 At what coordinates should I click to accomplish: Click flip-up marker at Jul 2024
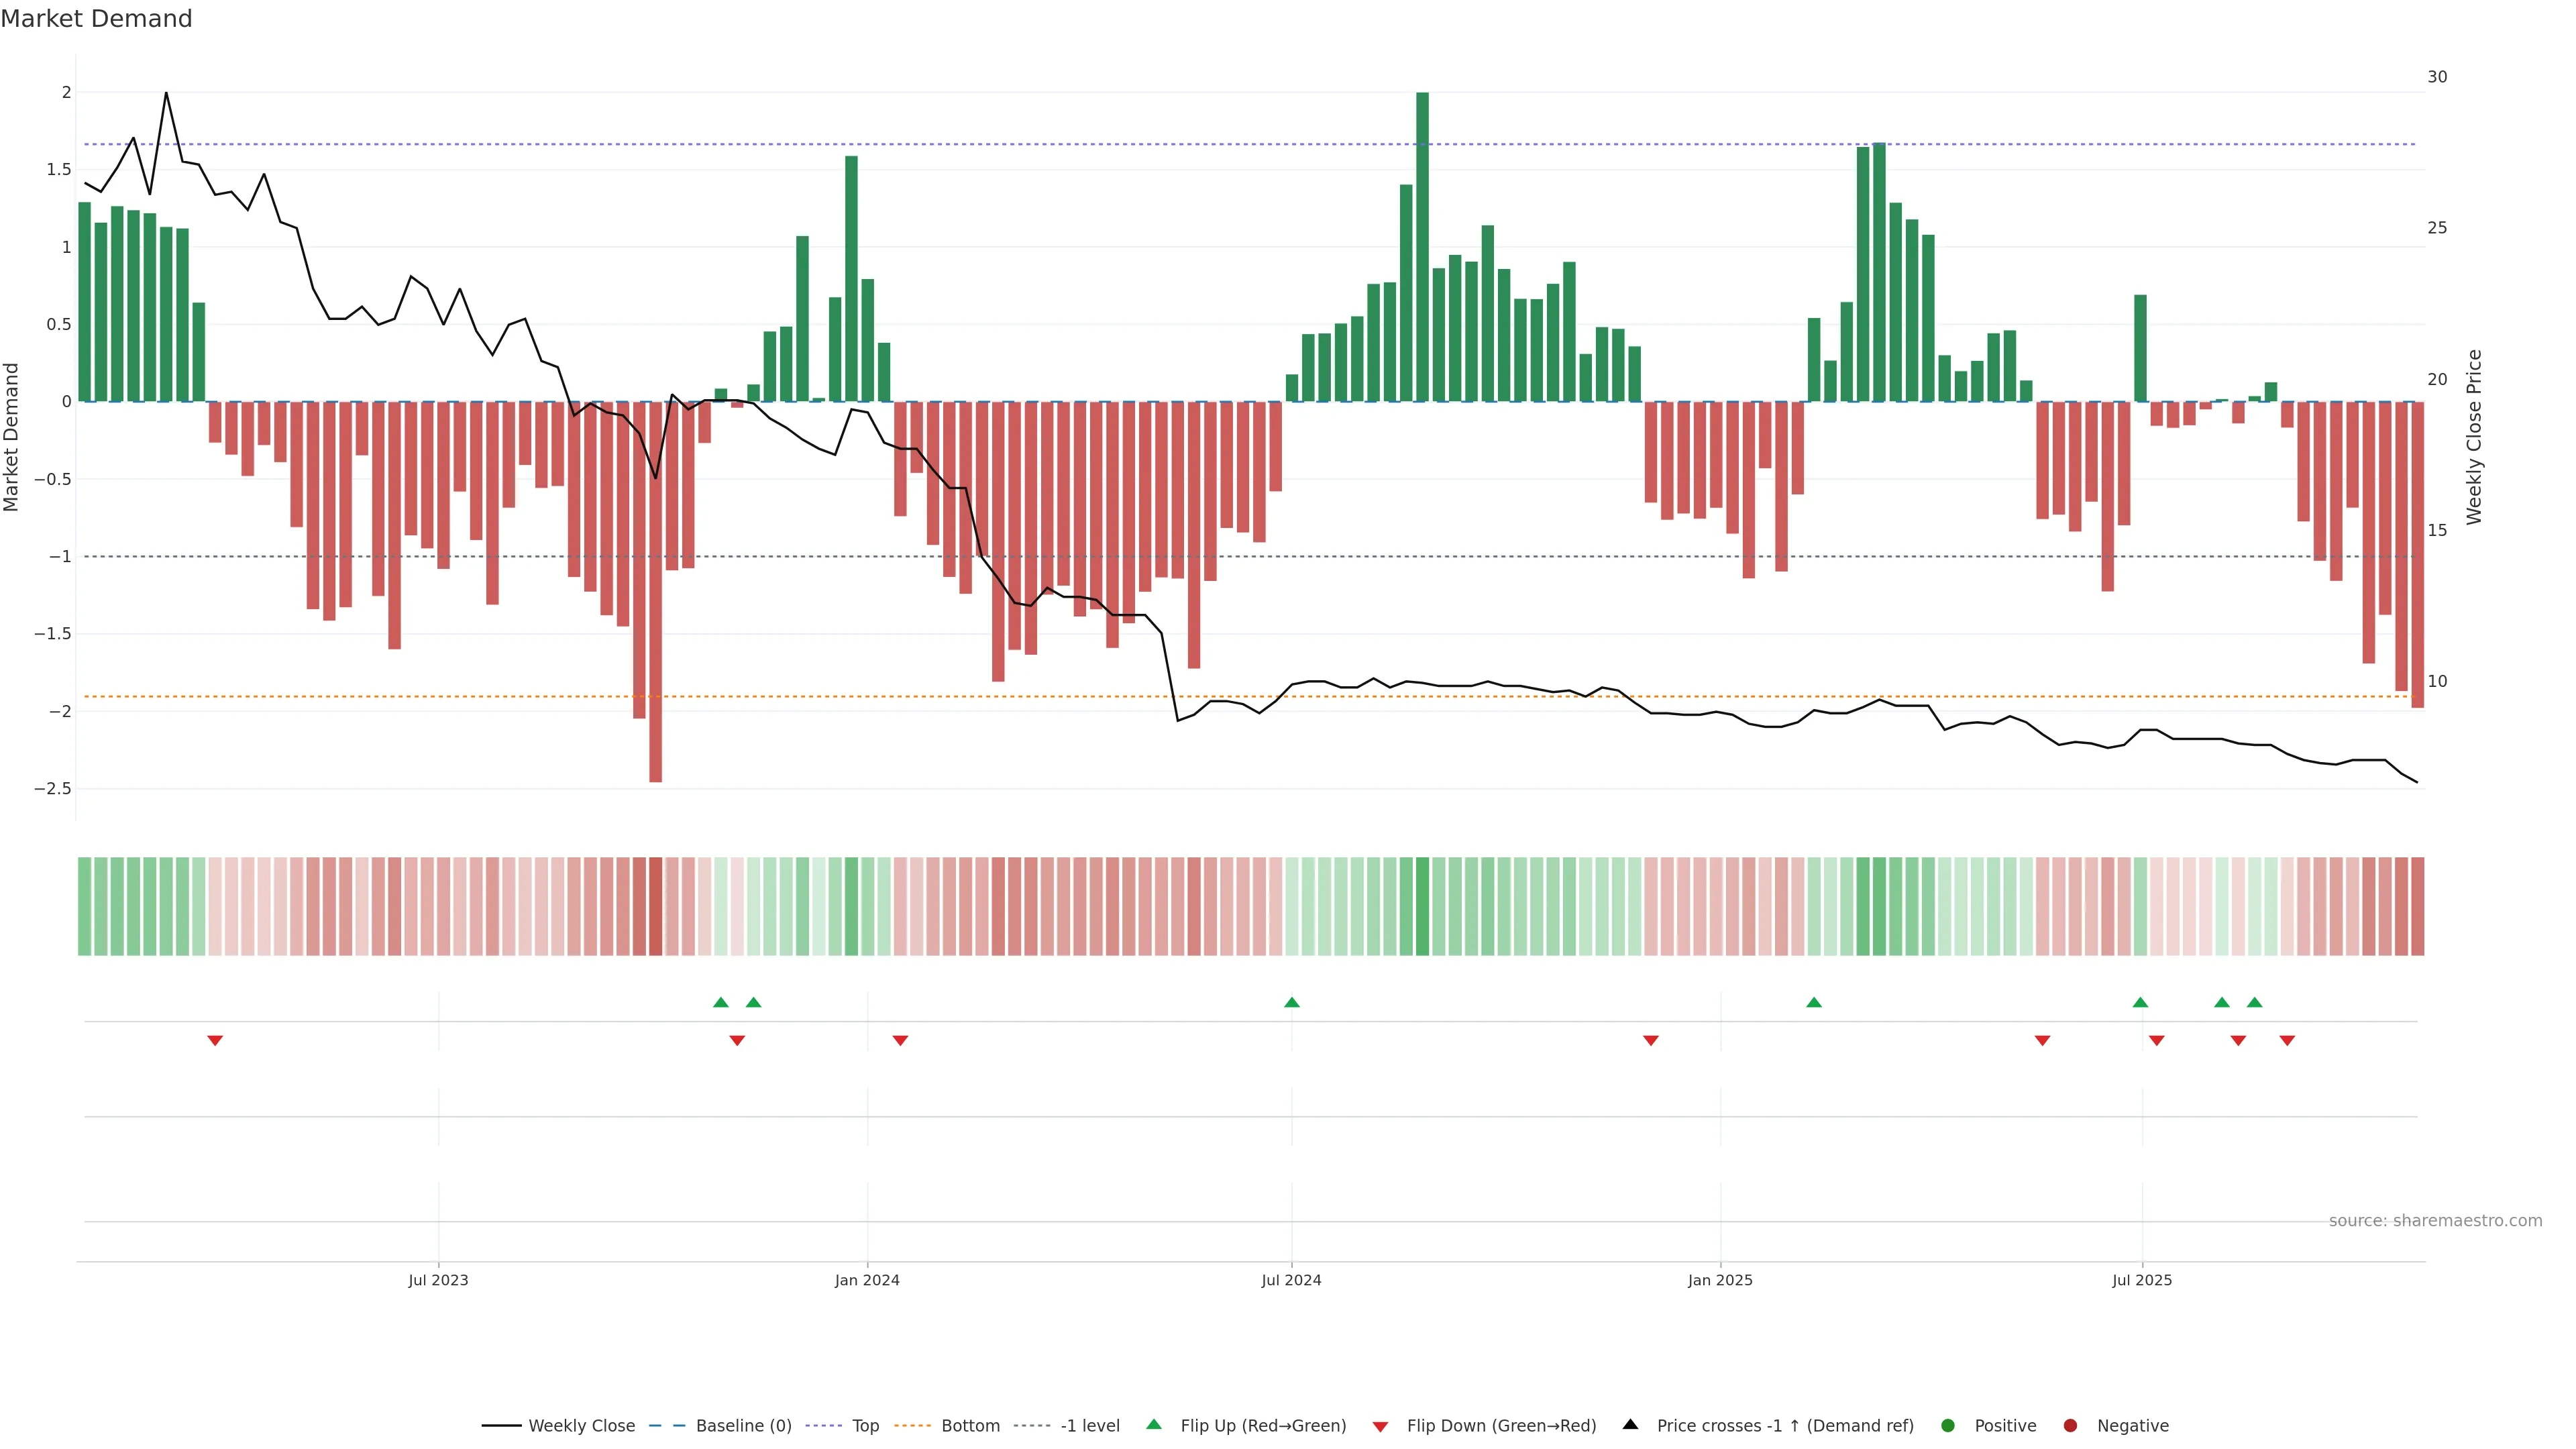coord(1291,1002)
